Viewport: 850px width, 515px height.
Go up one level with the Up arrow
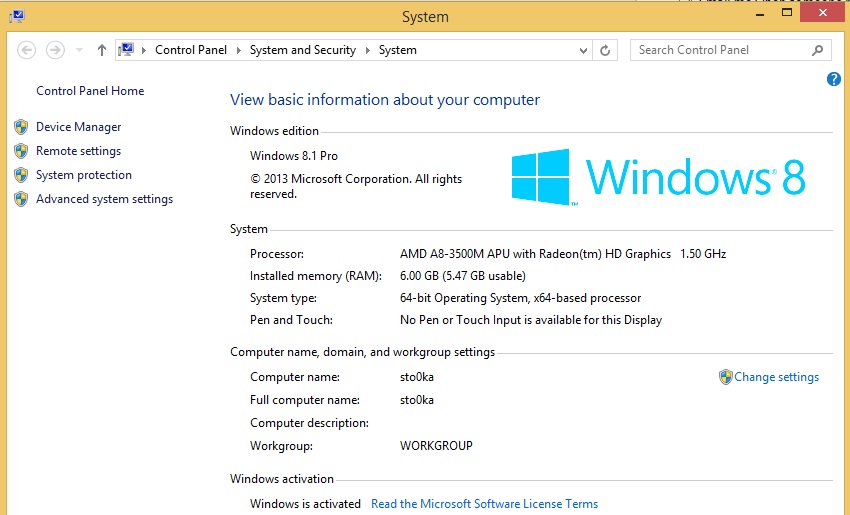(x=102, y=50)
